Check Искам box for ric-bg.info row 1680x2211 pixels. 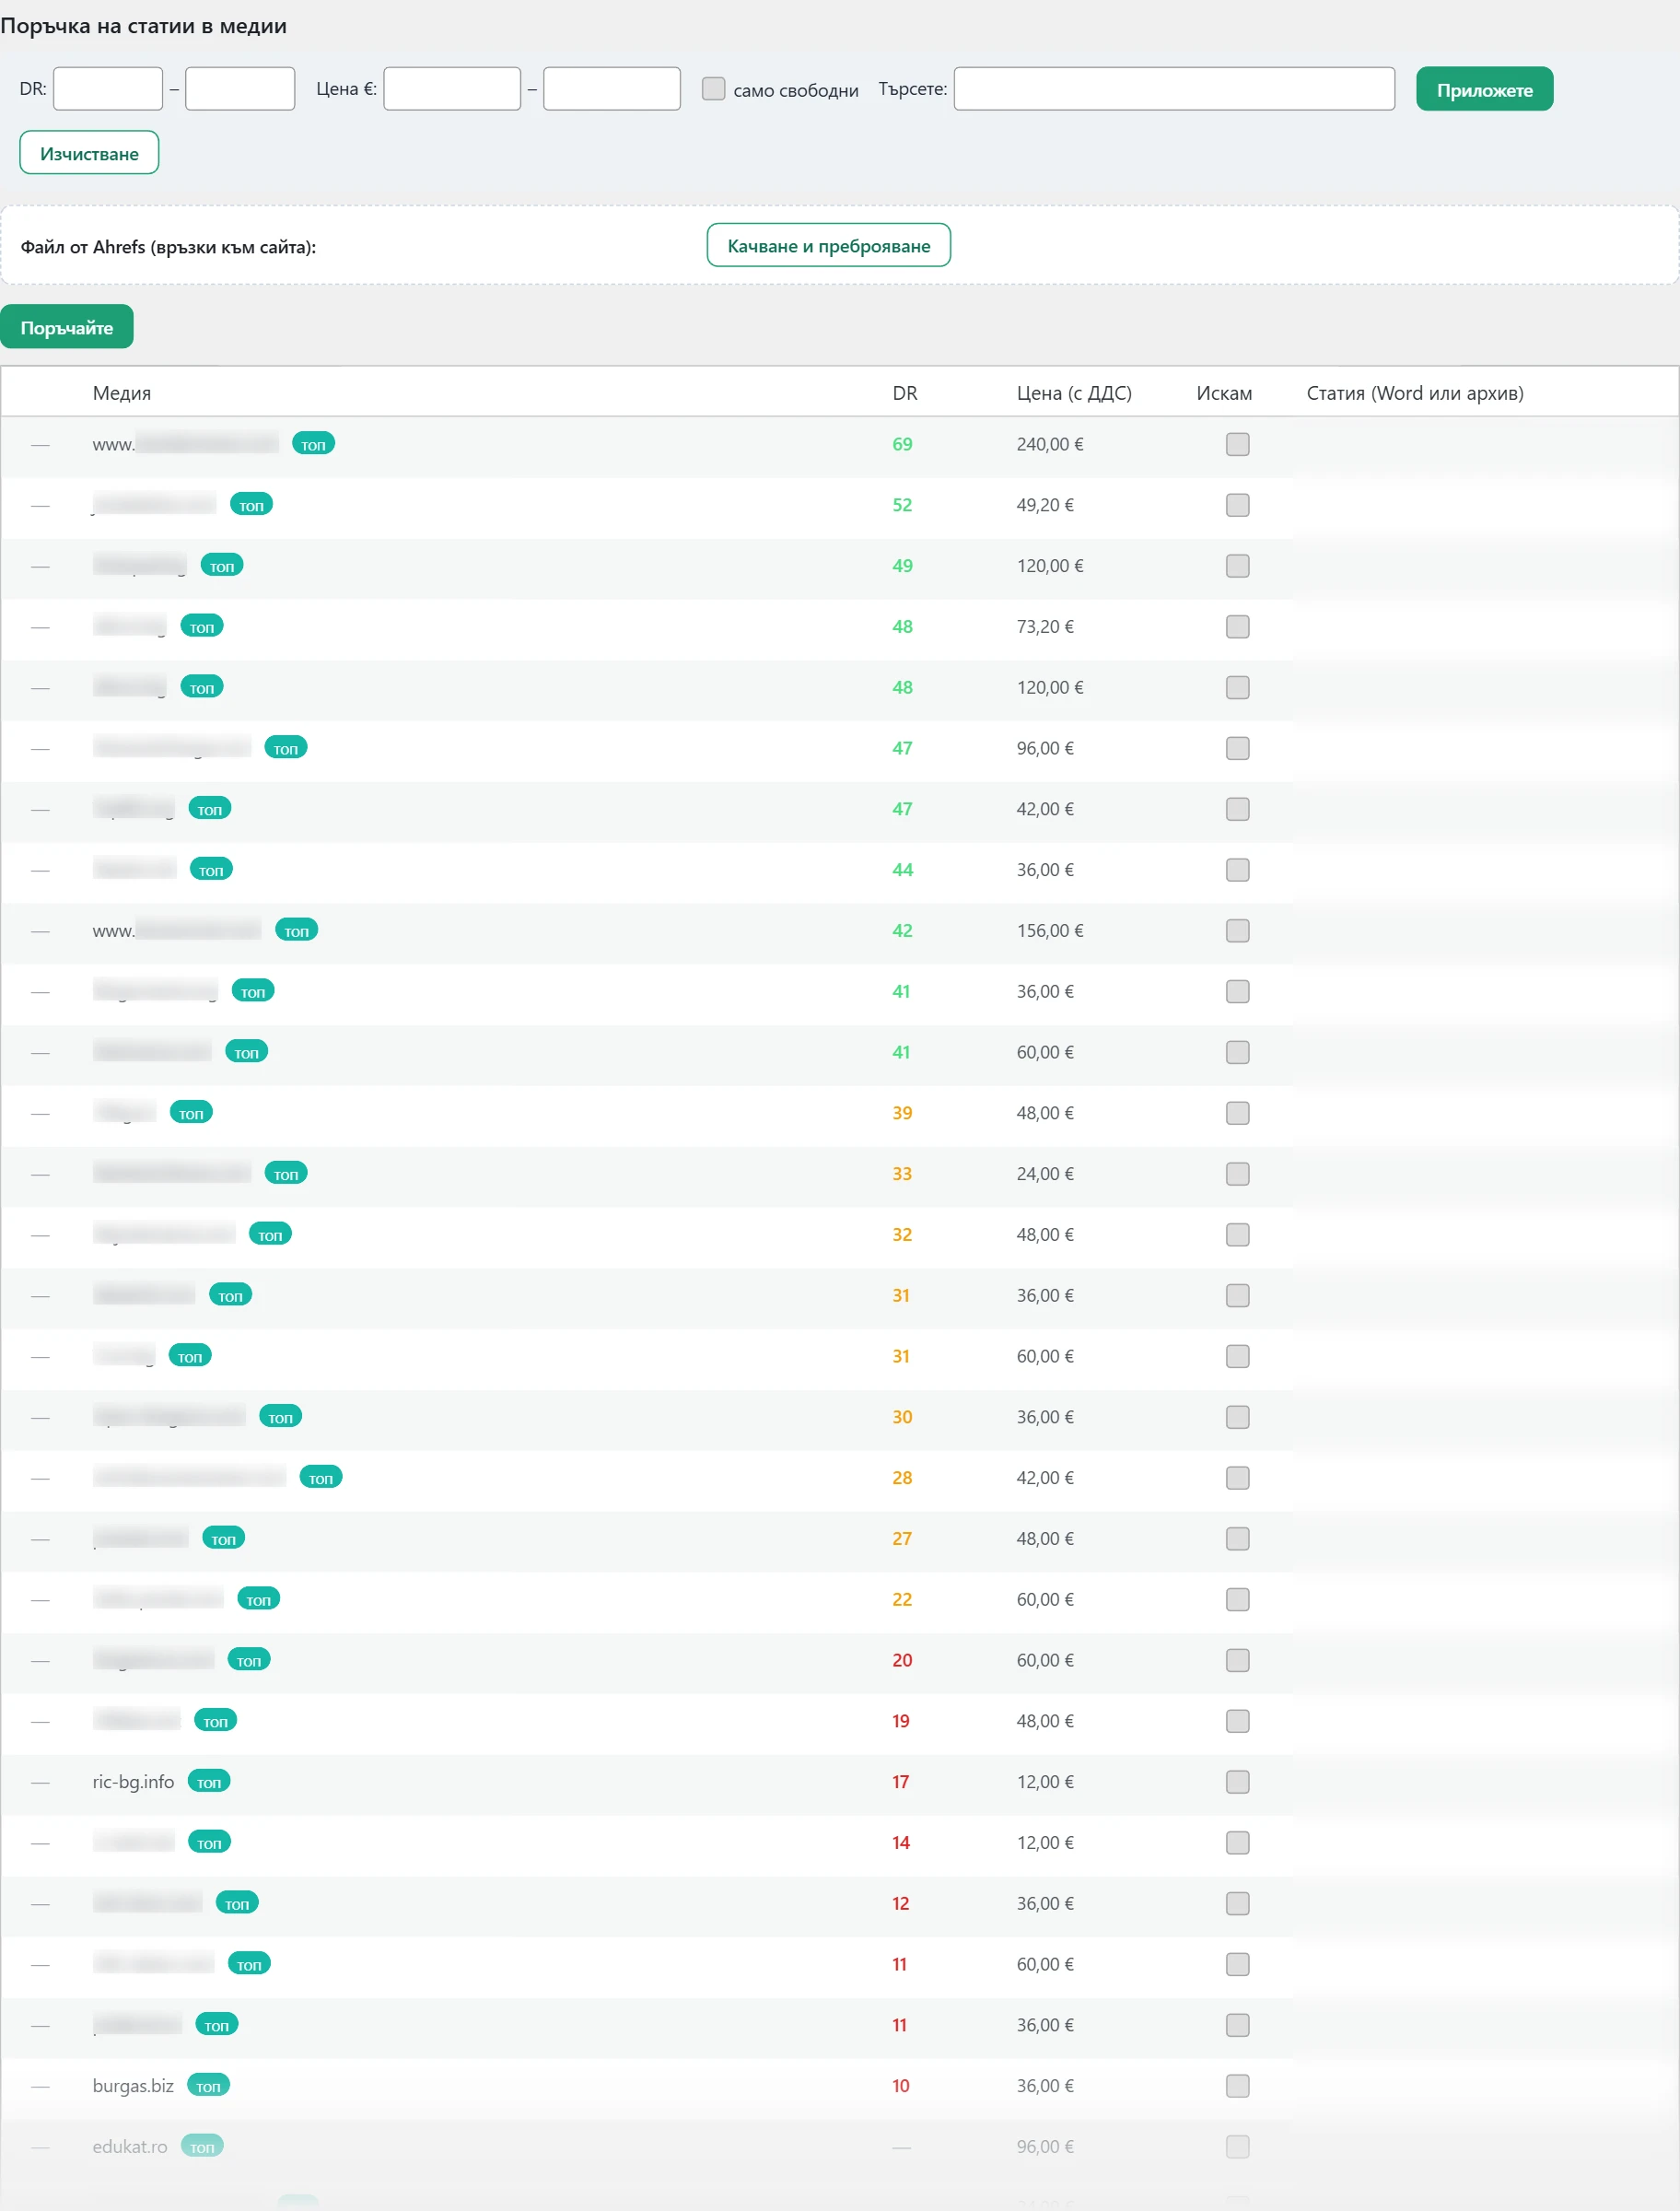1237,1782
